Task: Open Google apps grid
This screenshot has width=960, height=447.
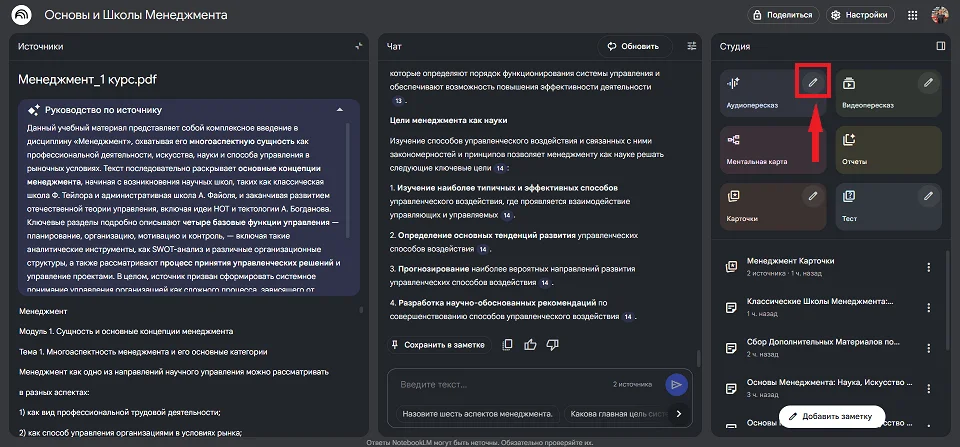Action: (912, 15)
